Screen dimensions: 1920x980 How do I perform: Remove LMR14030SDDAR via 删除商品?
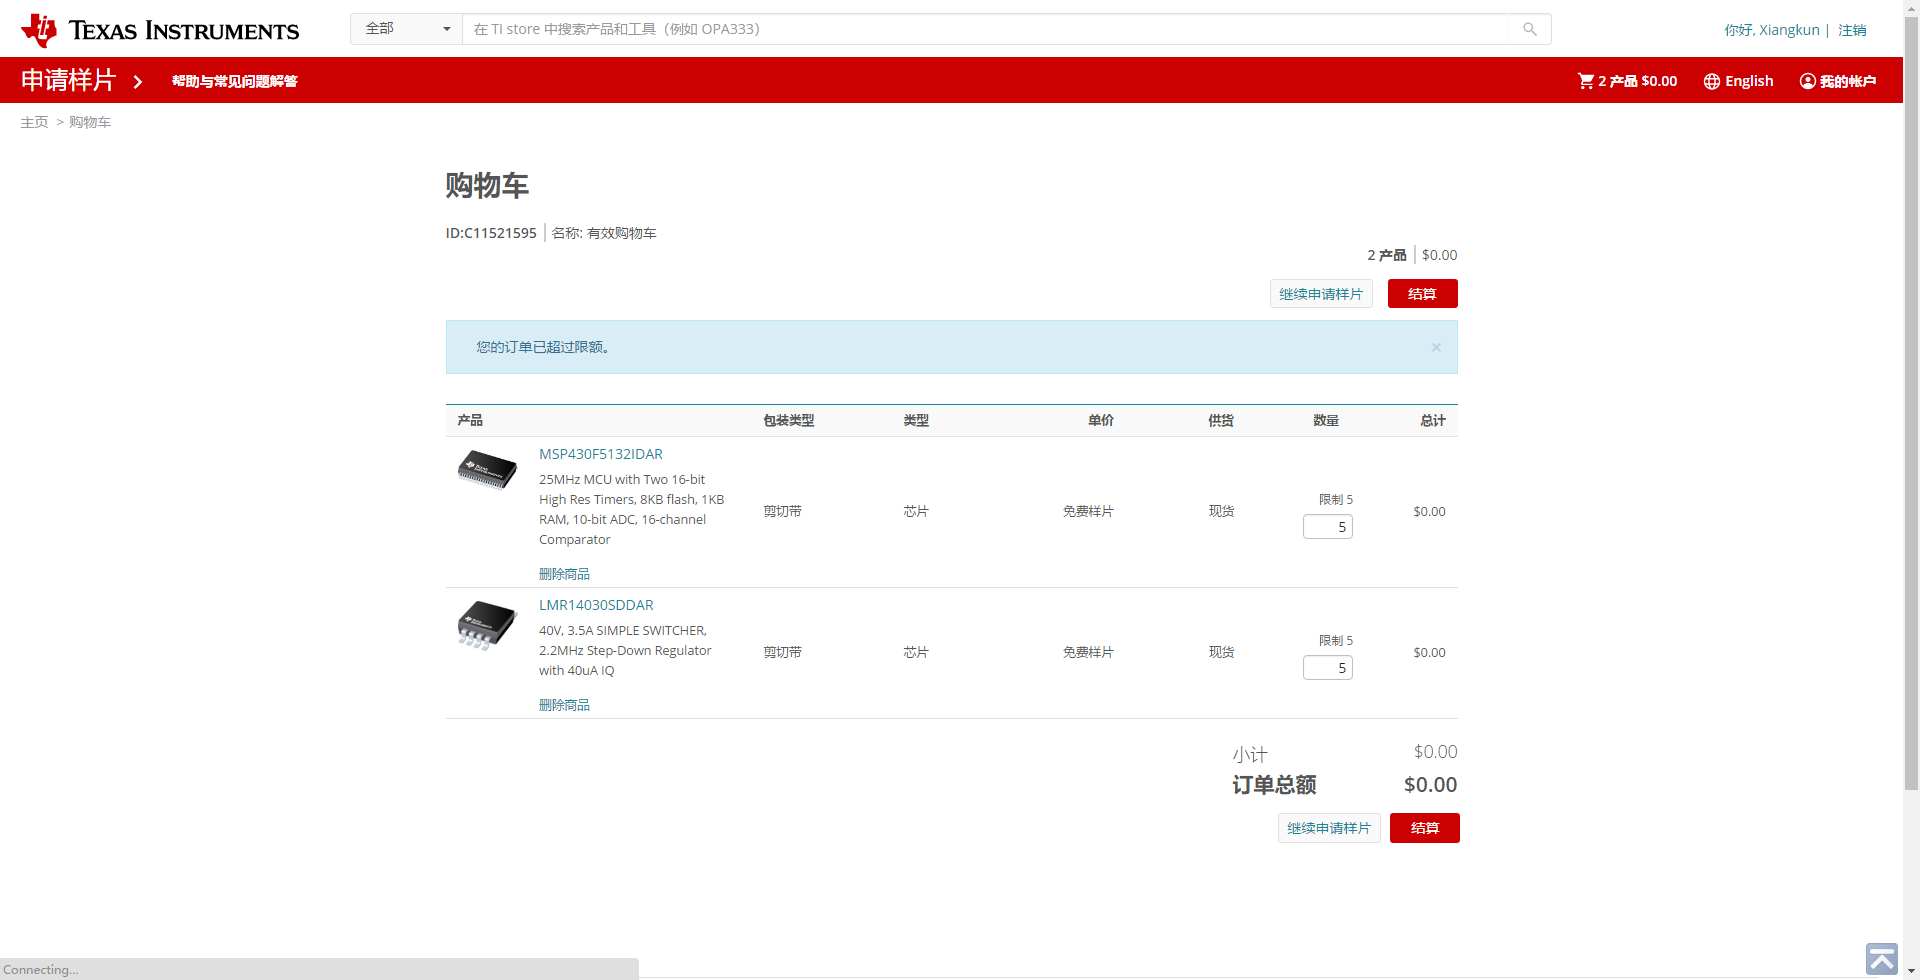[x=564, y=705]
